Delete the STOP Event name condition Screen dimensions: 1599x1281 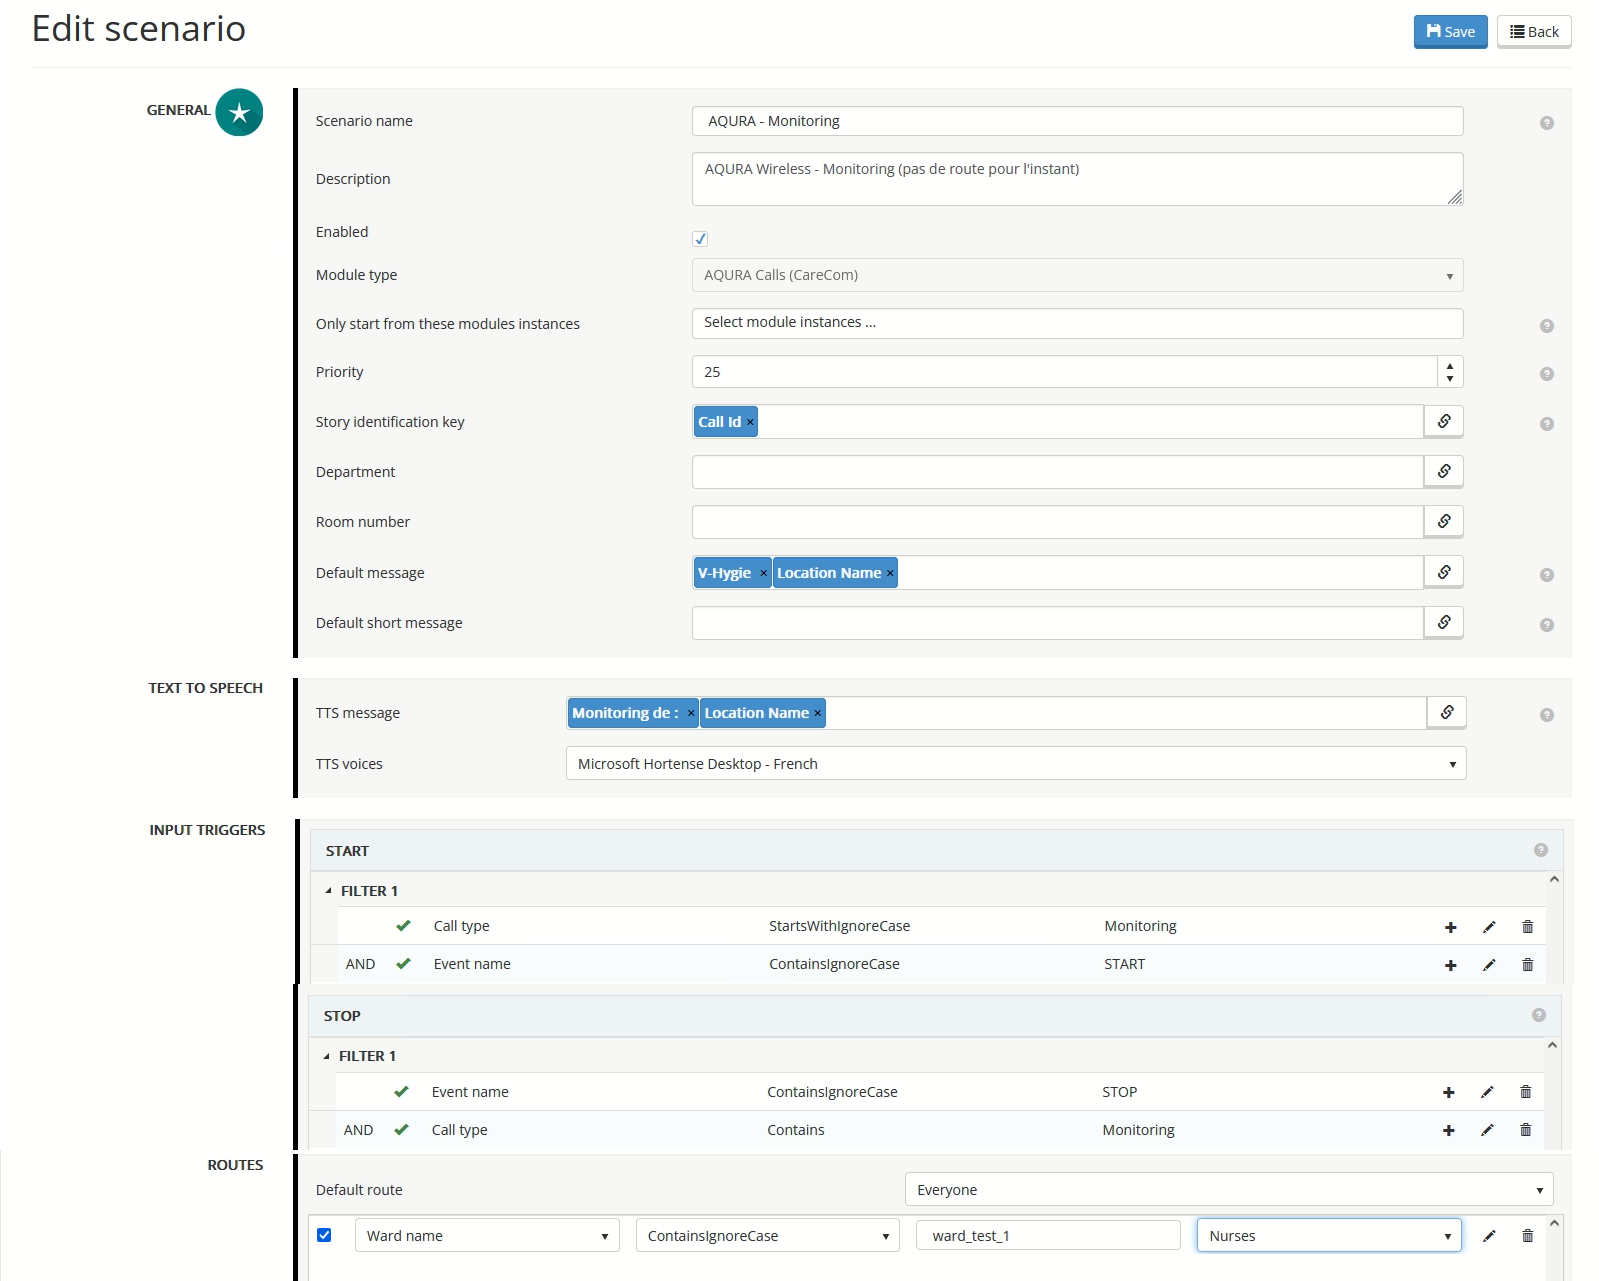click(x=1526, y=1092)
